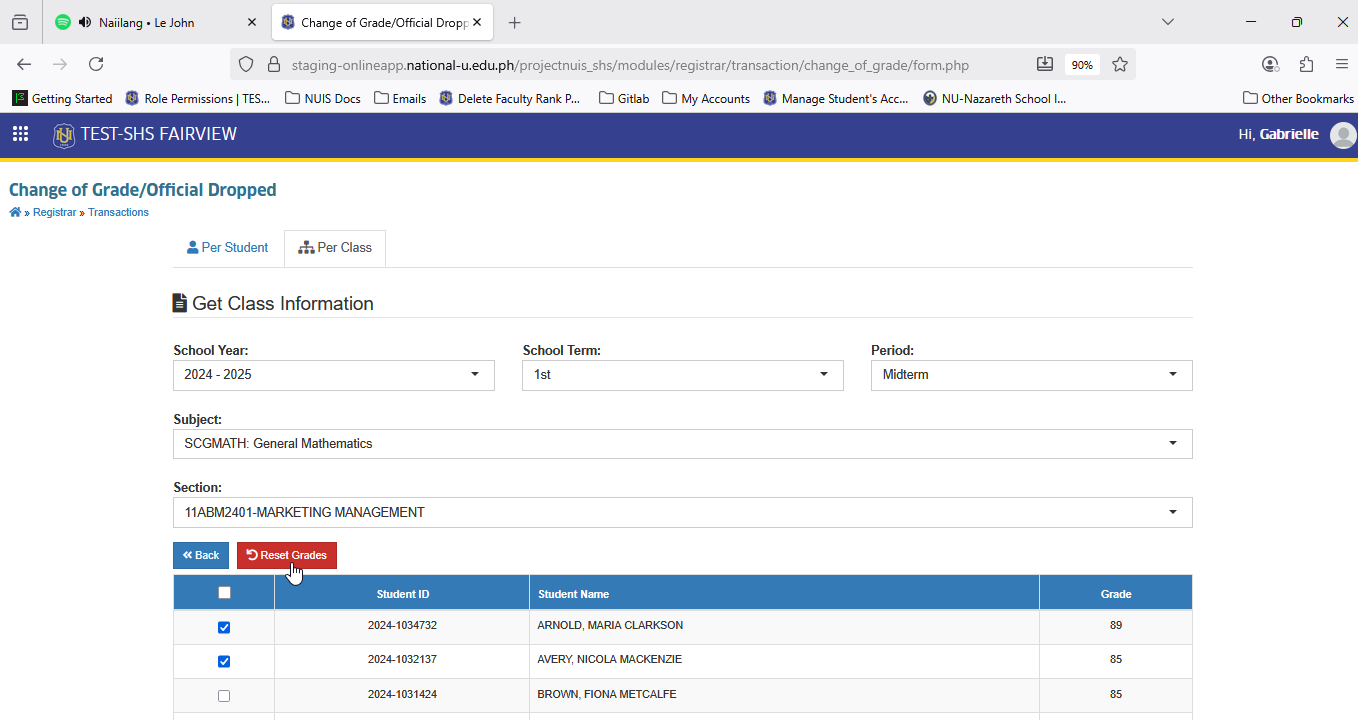Open the Registrar breadcrumb link
The image size is (1358, 720).
coord(54,212)
